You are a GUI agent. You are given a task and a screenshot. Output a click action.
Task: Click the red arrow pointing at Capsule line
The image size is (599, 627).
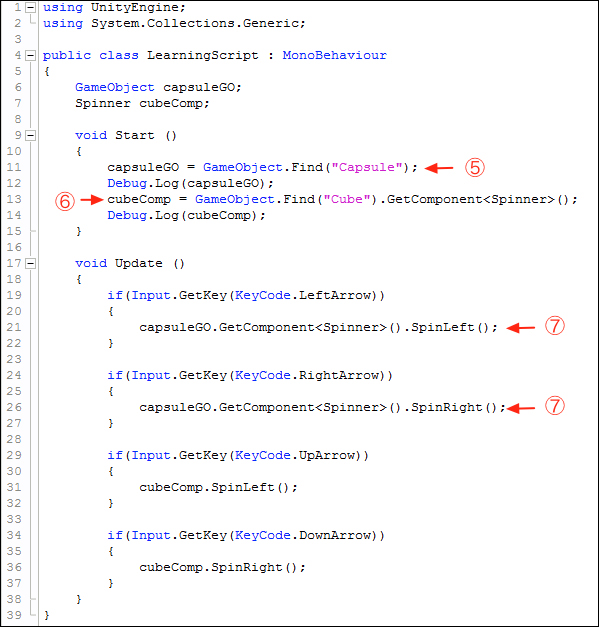pos(439,168)
